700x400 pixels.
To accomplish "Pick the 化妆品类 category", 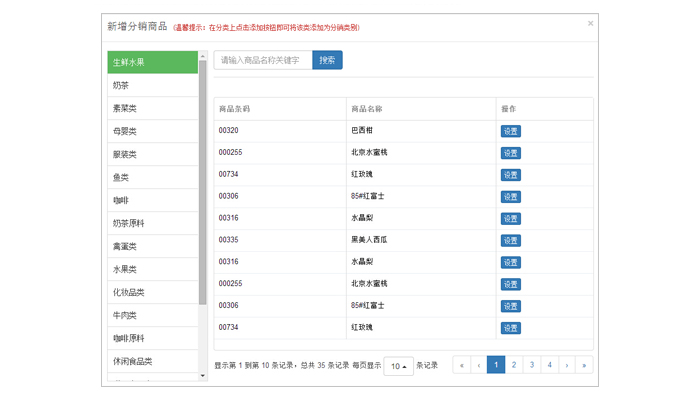I will click(153, 292).
